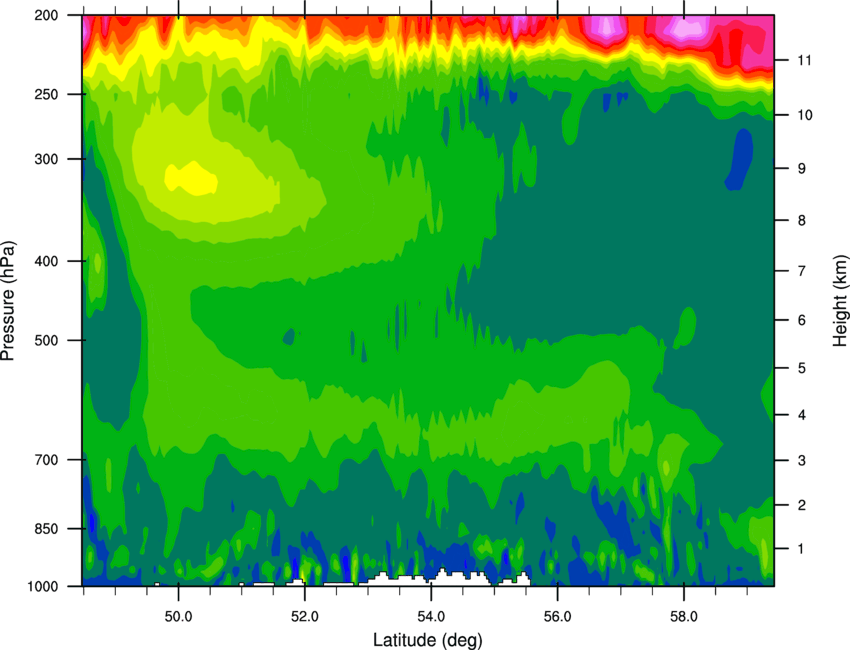Click the 250 pressure axis label

[46, 94]
